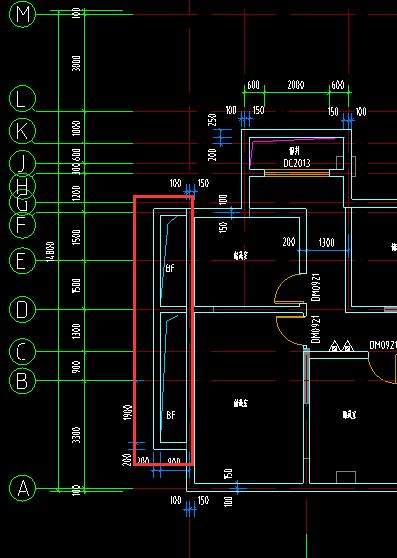Select the grid axis bubble K

22,131
